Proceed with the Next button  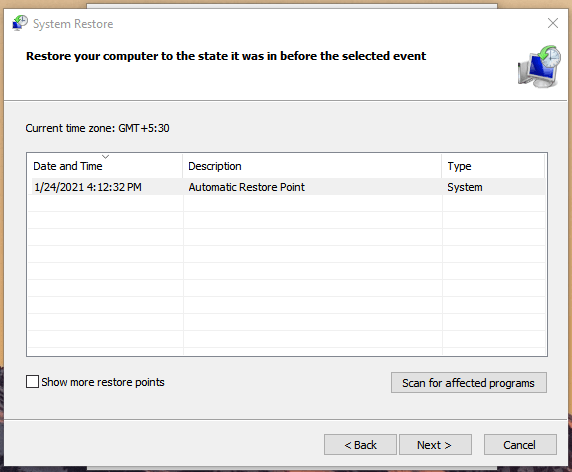tap(435, 445)
